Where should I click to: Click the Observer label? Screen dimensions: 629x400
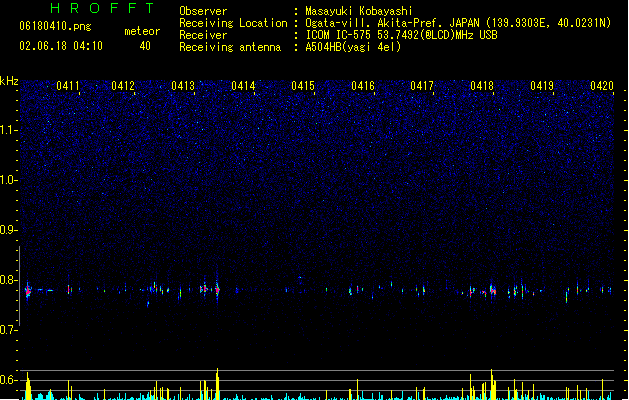coord(203,11)
